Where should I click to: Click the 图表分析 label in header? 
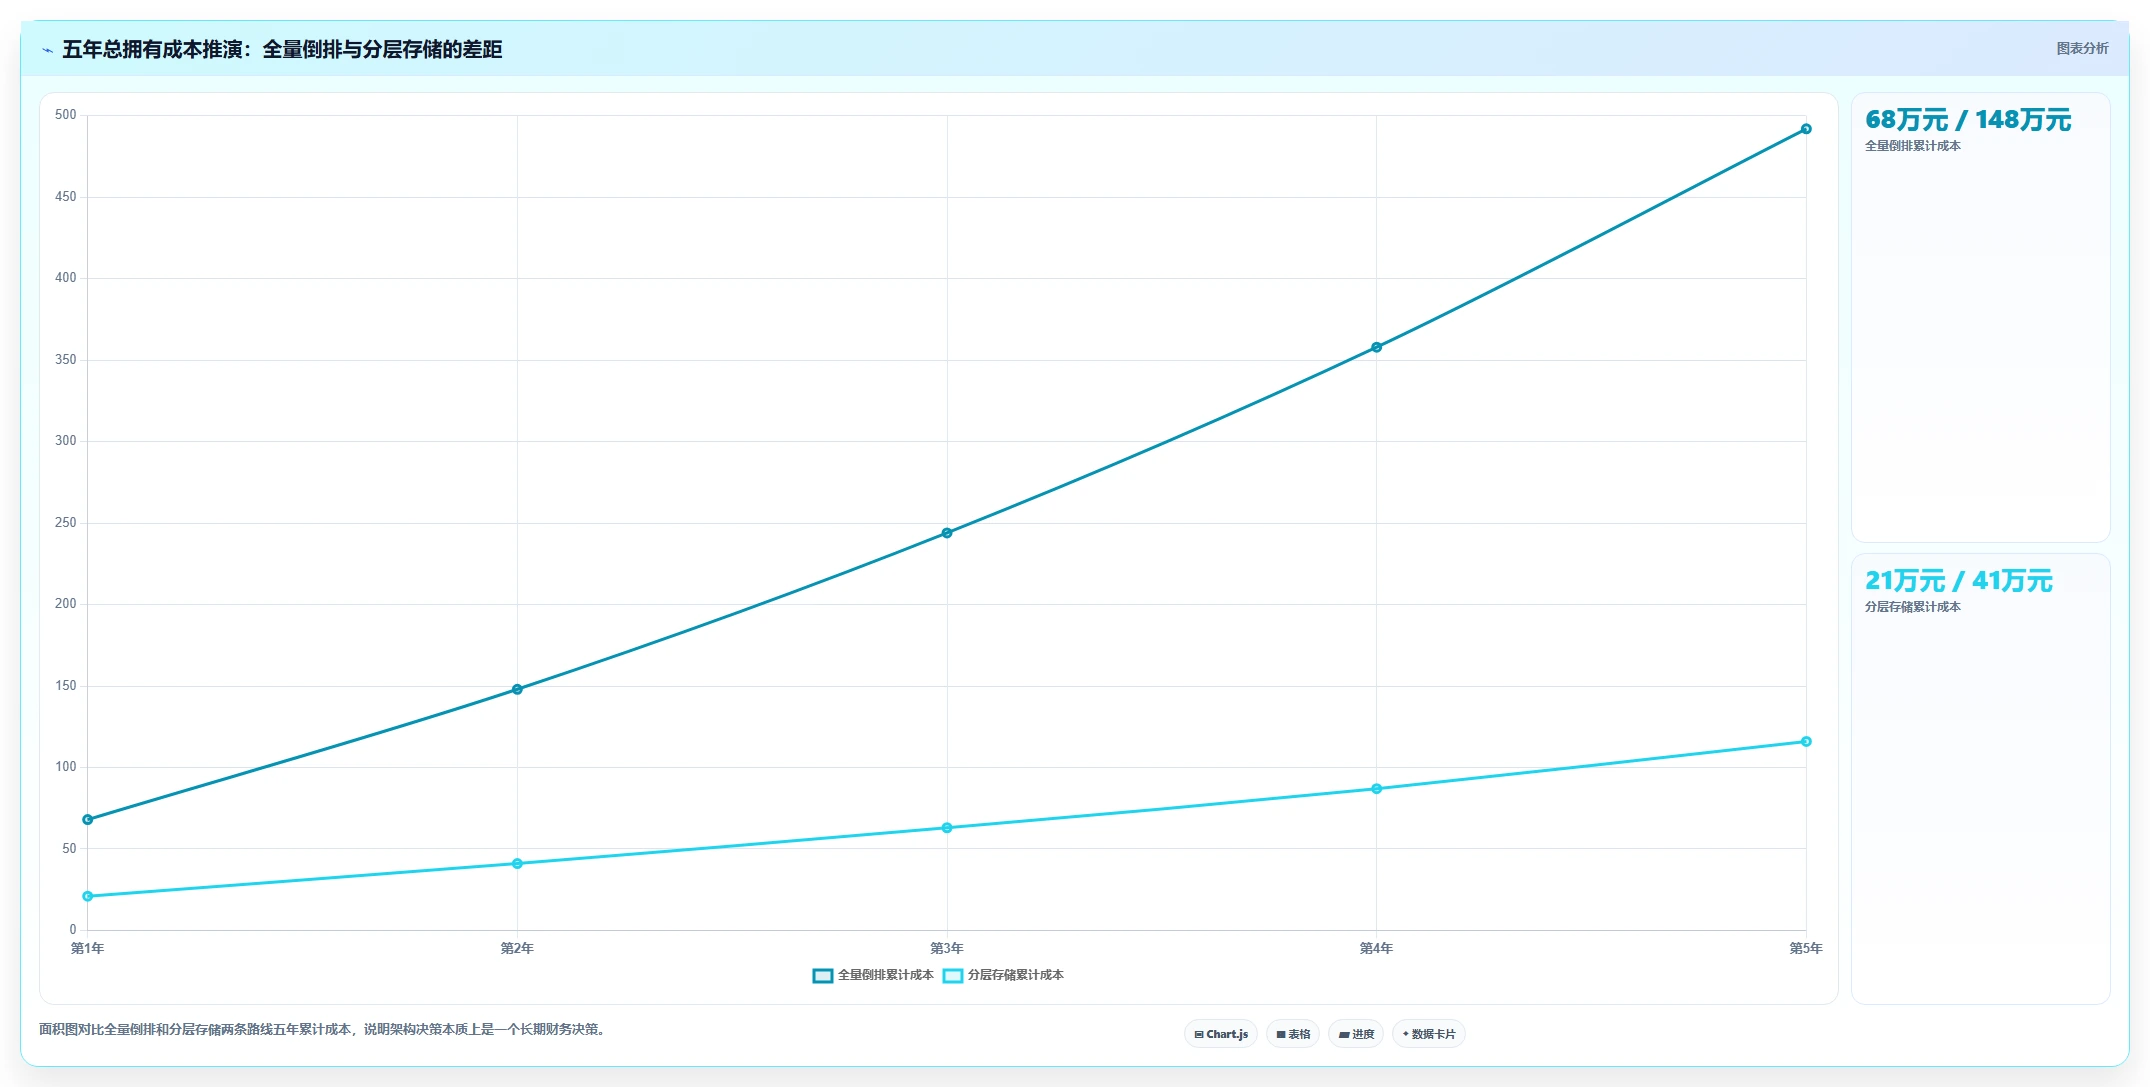(2082, 48)
